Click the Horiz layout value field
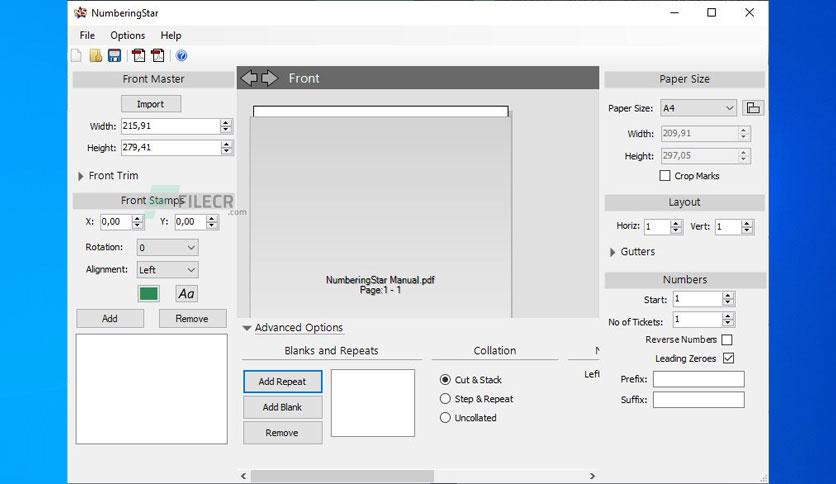Image resolution: width=836 pixels, height=484 pixels. pyautogui.click(x=657, y=227)
